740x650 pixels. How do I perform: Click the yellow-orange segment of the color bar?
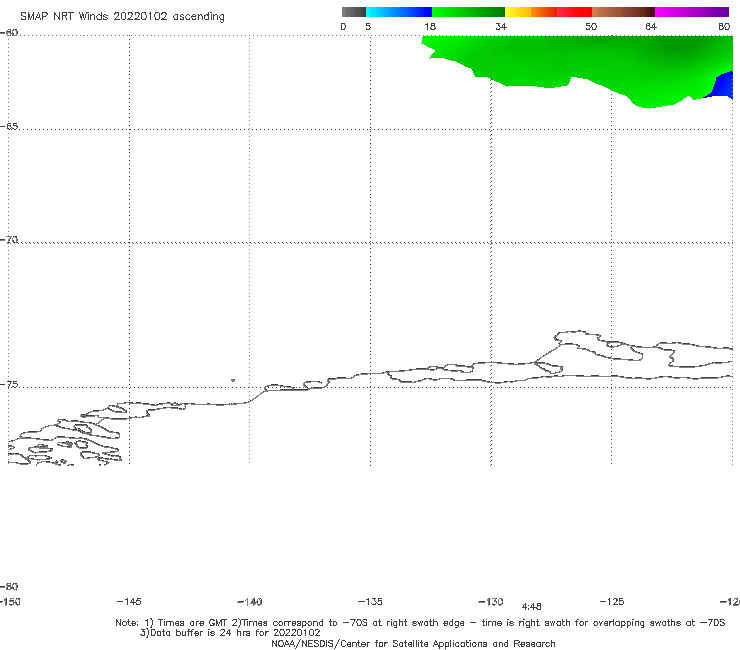(531, 12)
